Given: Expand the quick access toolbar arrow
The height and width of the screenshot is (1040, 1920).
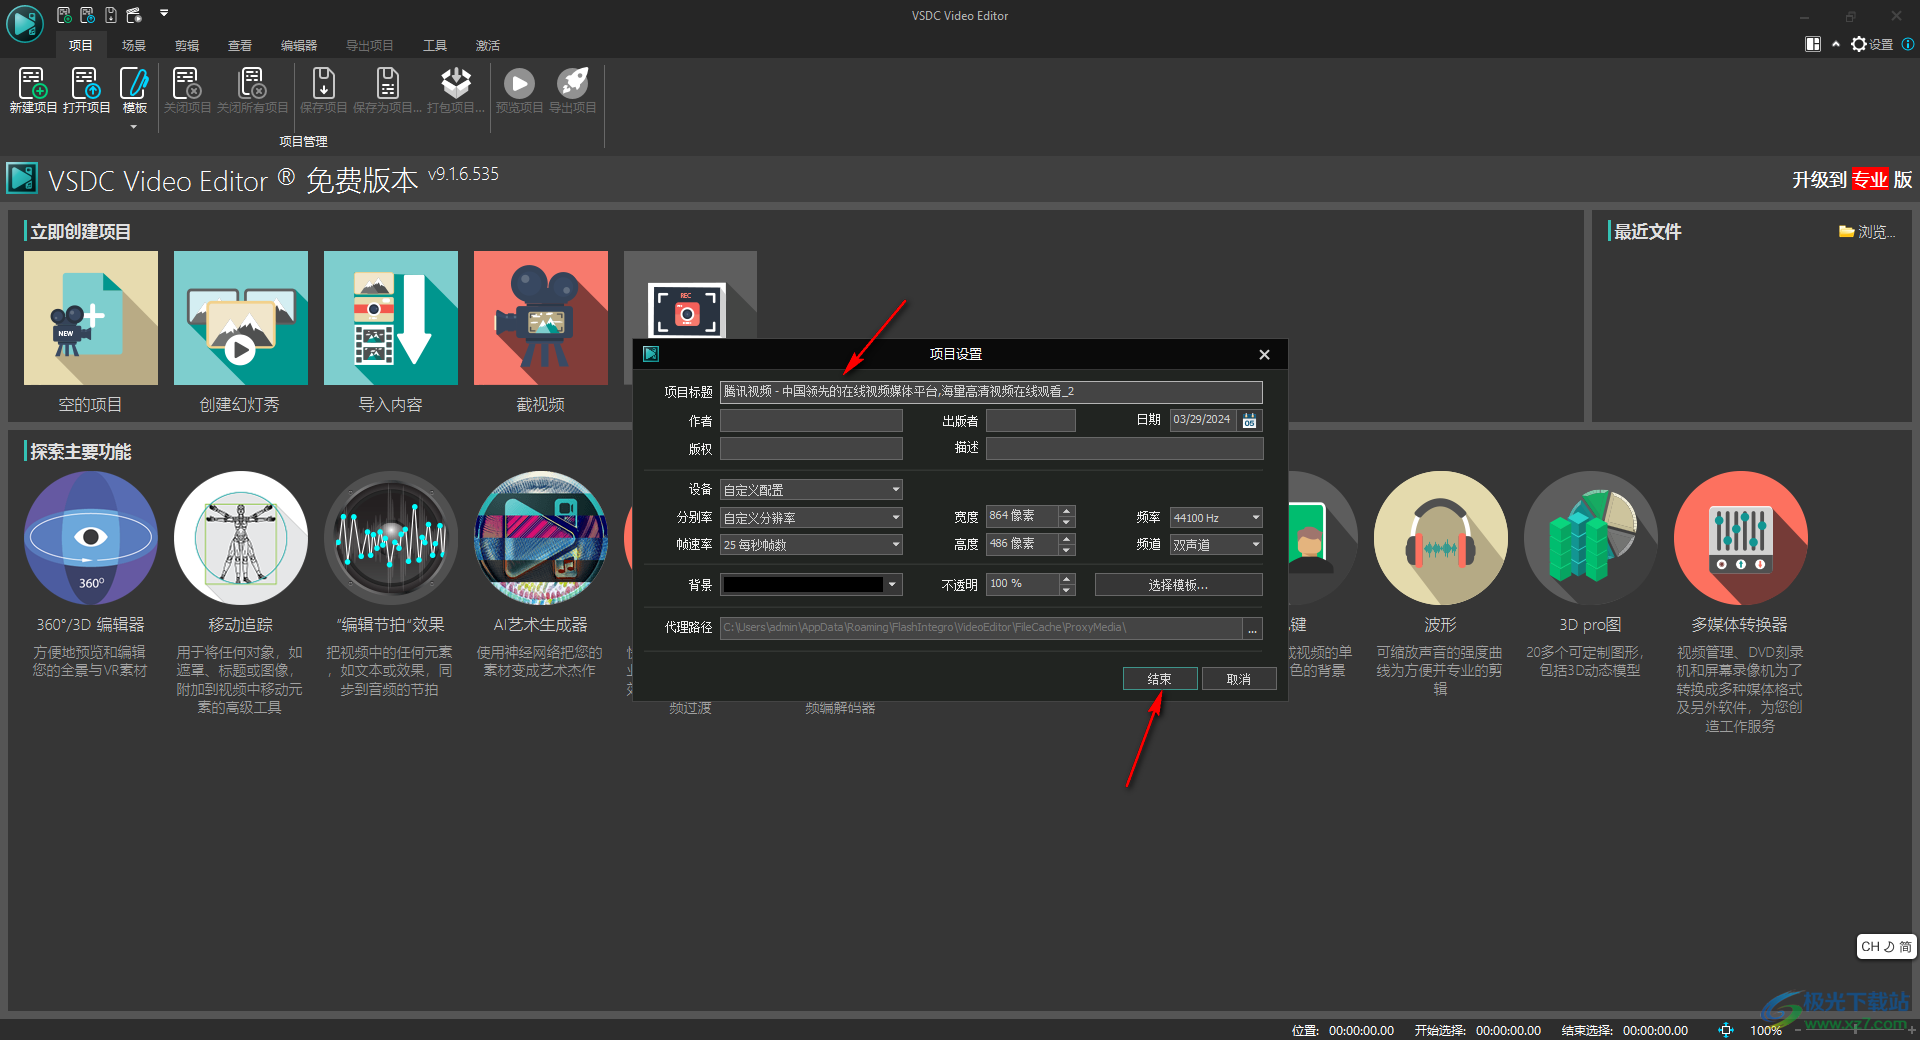Looking at the screenshot, I should [x=164, y=14].
